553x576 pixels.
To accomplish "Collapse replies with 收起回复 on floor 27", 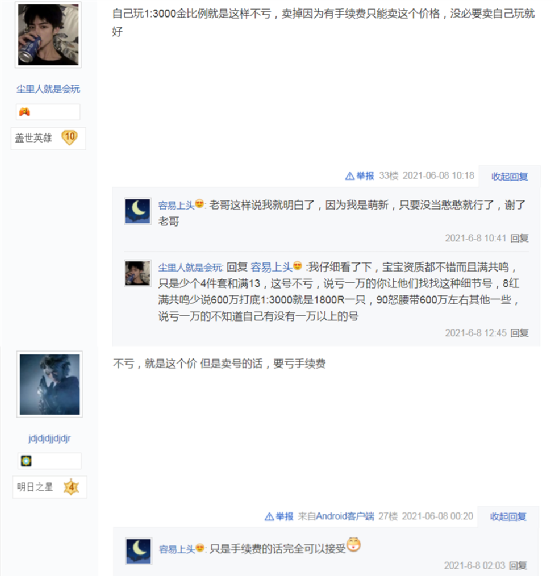I will 508,516.
